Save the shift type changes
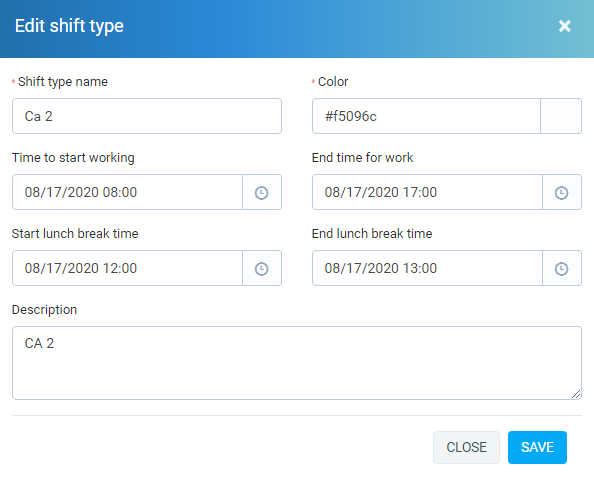Viewport: 594px width, 487px height. coord(537,447)
